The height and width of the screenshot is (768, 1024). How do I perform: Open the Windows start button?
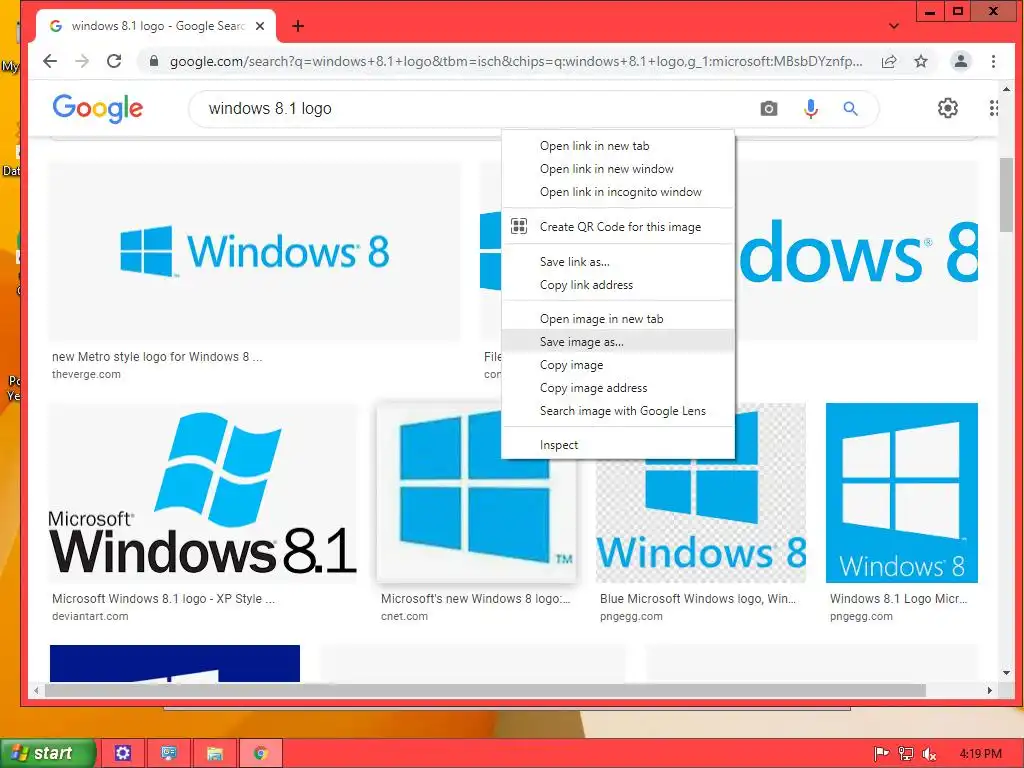(x=47, y=753)
